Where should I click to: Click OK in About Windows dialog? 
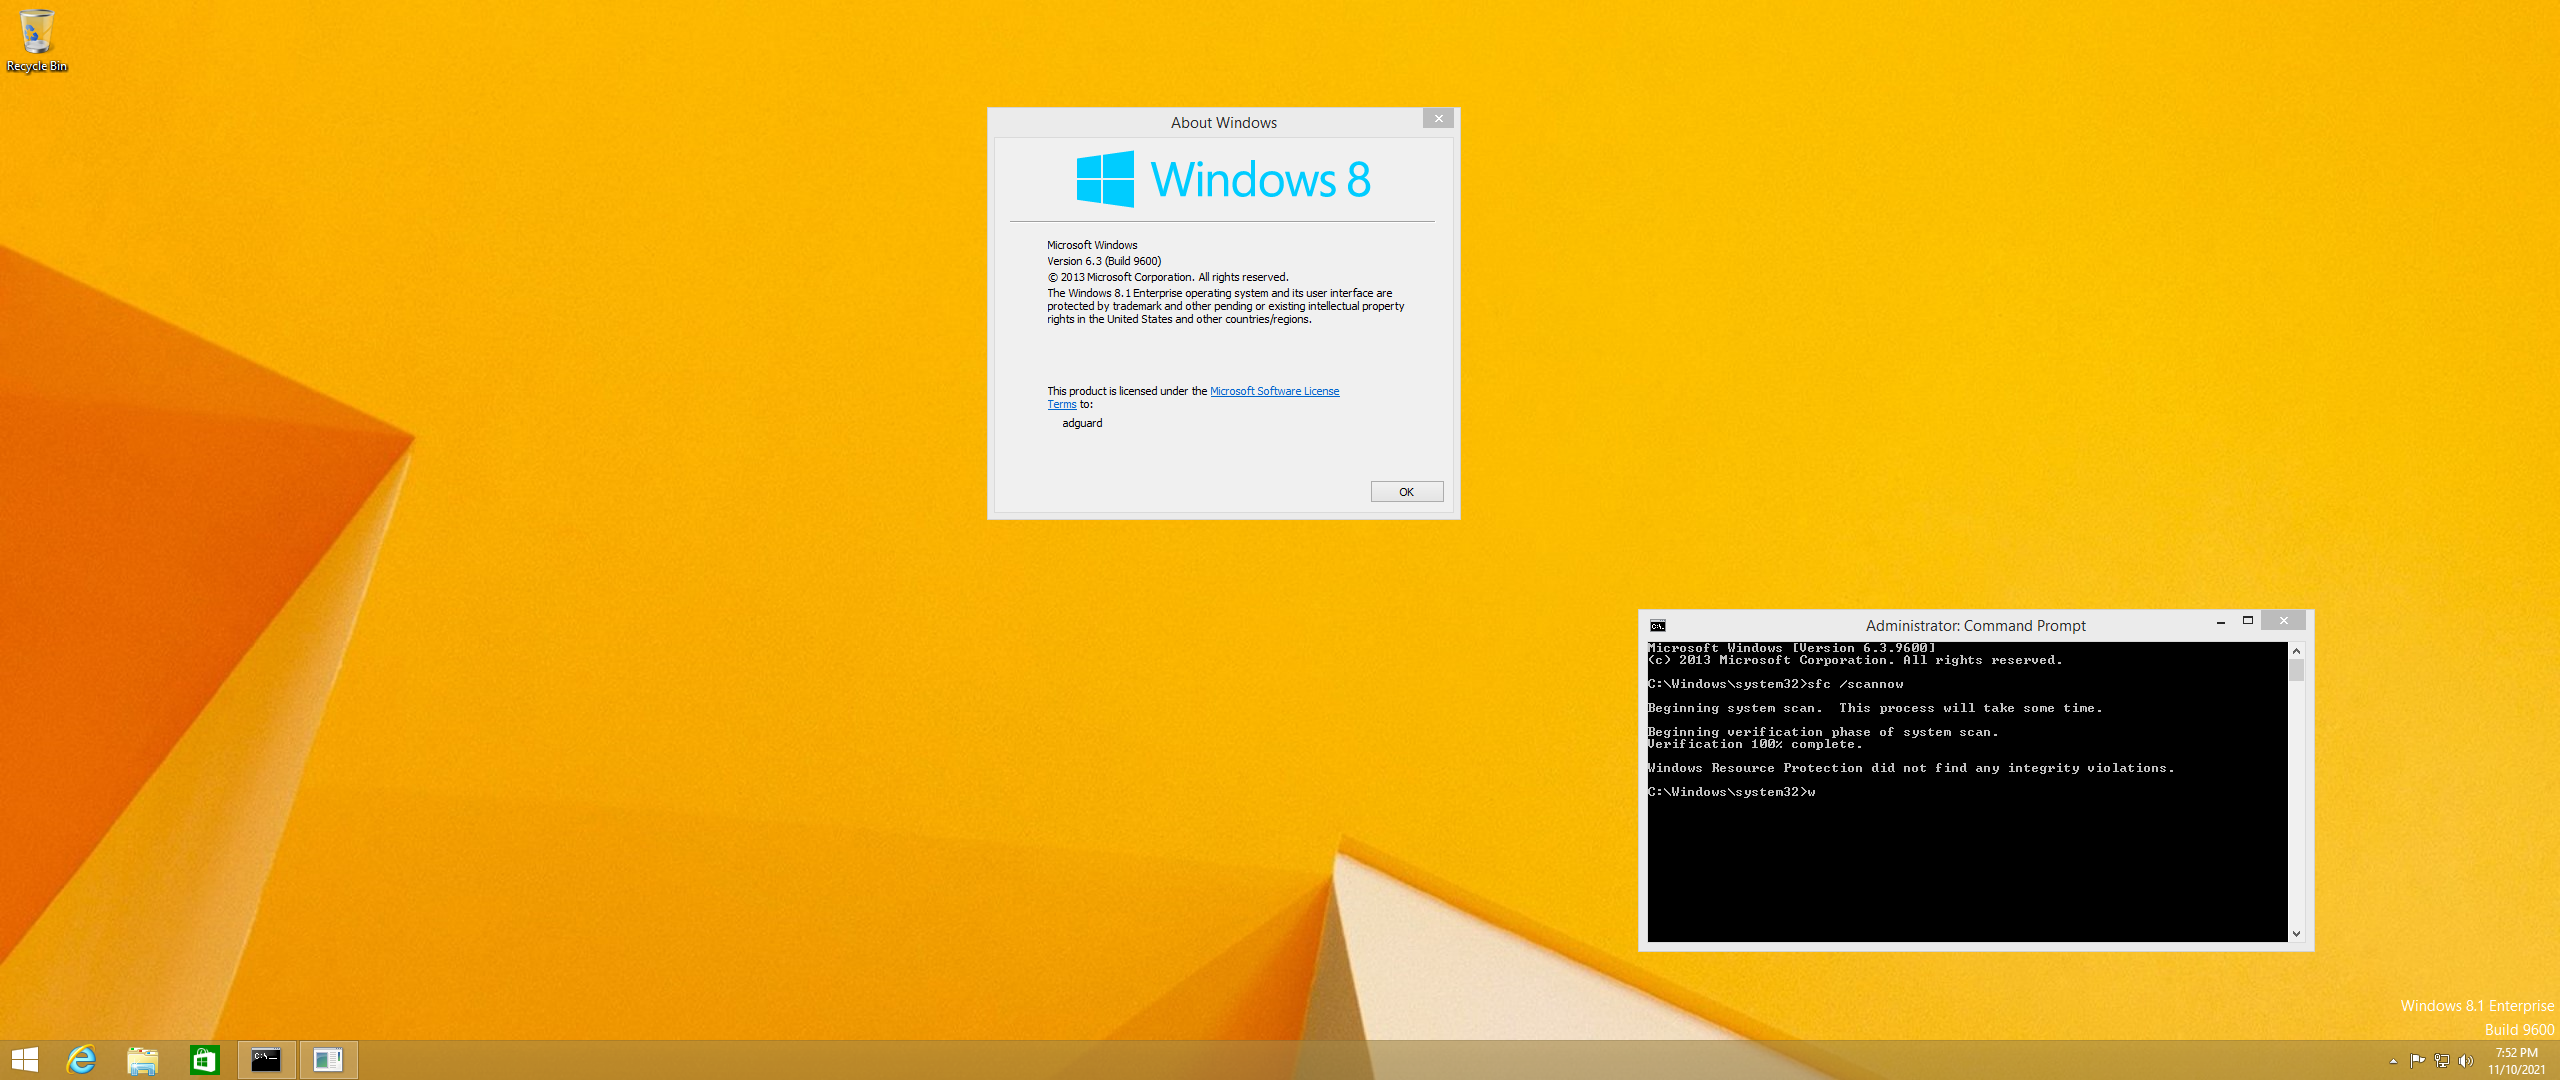tap(1407, 492)
